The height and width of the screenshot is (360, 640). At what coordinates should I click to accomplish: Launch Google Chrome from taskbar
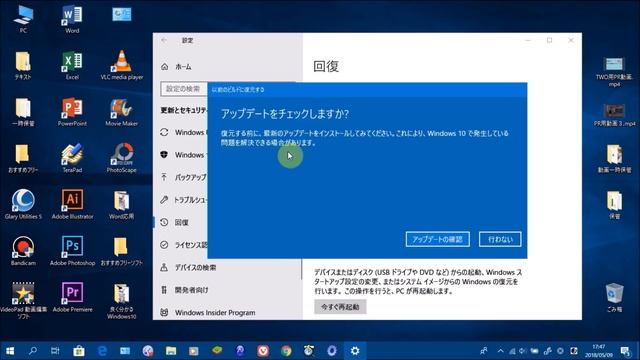[286, 351]
